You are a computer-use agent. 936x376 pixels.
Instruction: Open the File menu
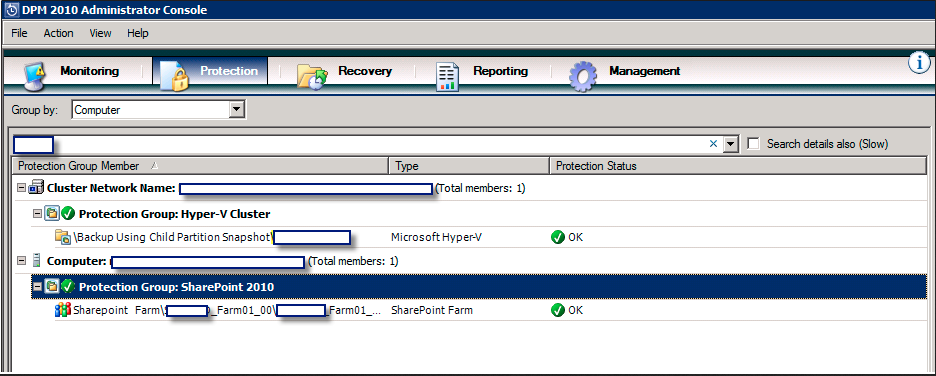(x=19, y=33)
